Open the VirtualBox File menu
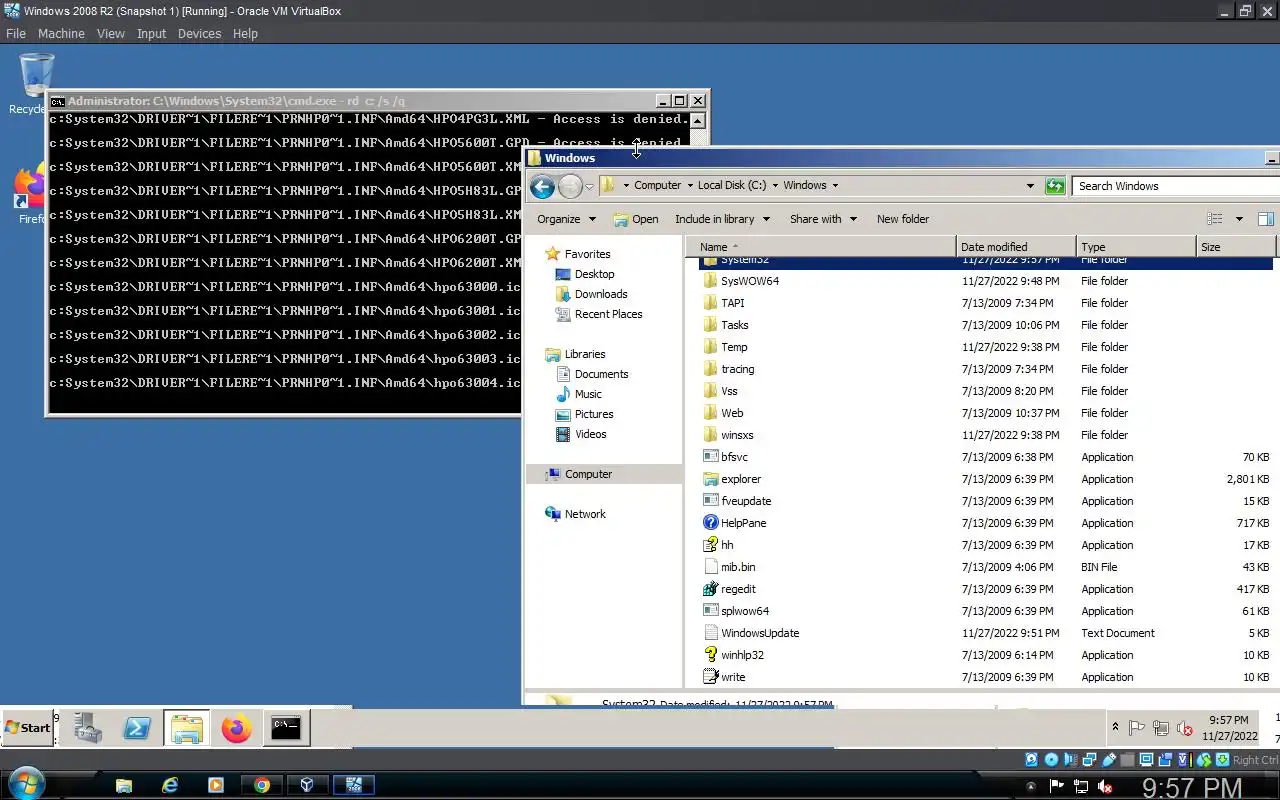This screenshot has height=800, width=1280. click(x=16, y=33)
